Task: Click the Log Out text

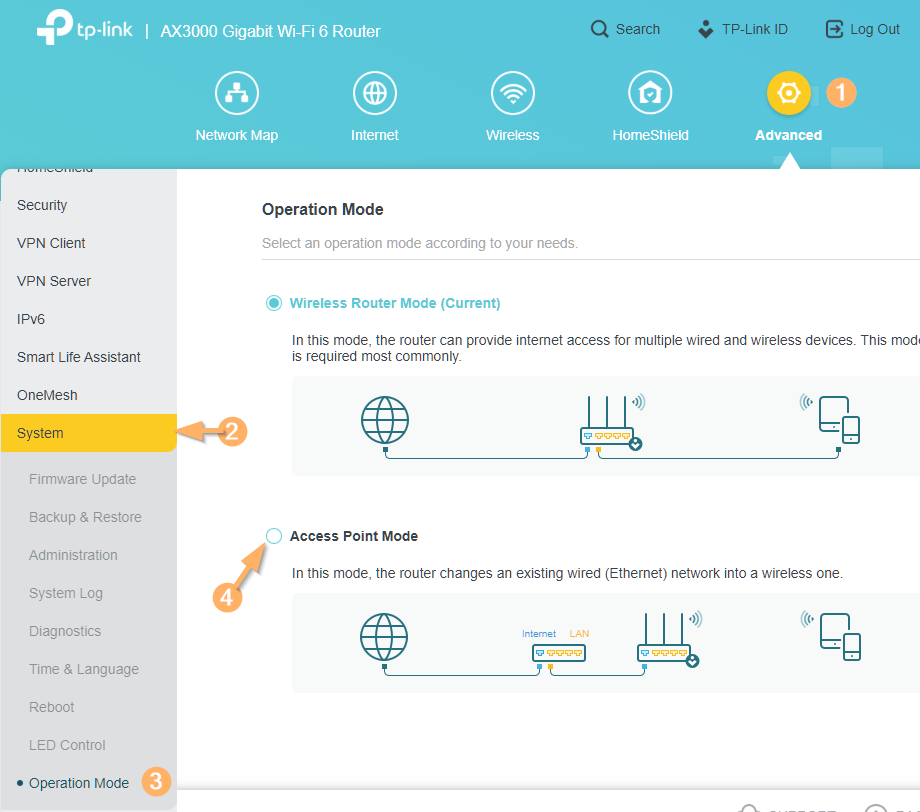Action: point(875,29)
